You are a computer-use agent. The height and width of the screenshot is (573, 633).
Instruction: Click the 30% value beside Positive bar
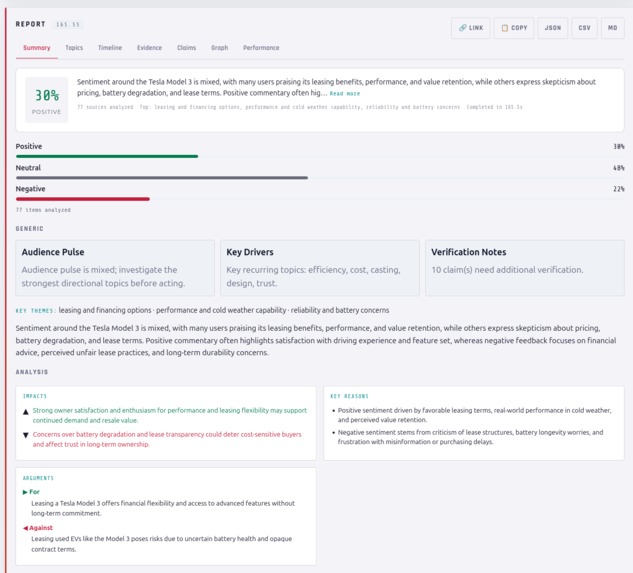[619, 147]
